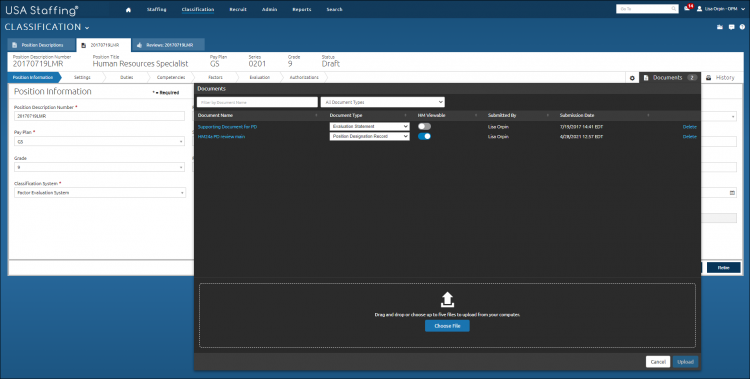750x379 pixels.
Task: Open Evaluation Statement document type dropdown
Action: 369,126
